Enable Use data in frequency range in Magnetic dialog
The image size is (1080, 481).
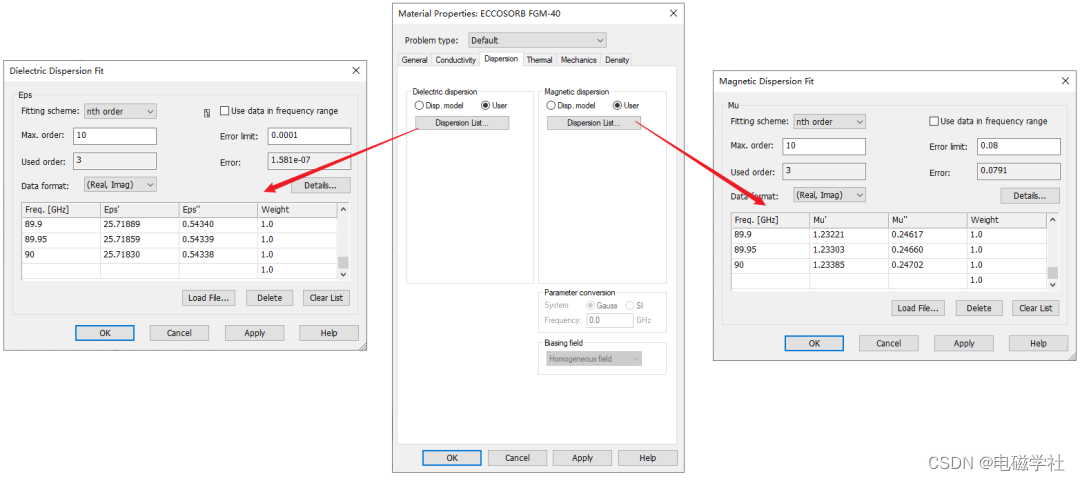click(934, 121)
